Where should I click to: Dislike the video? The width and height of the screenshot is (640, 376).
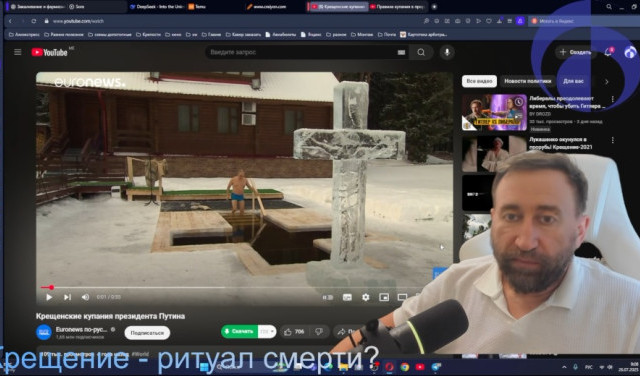(x=319, y=332)
